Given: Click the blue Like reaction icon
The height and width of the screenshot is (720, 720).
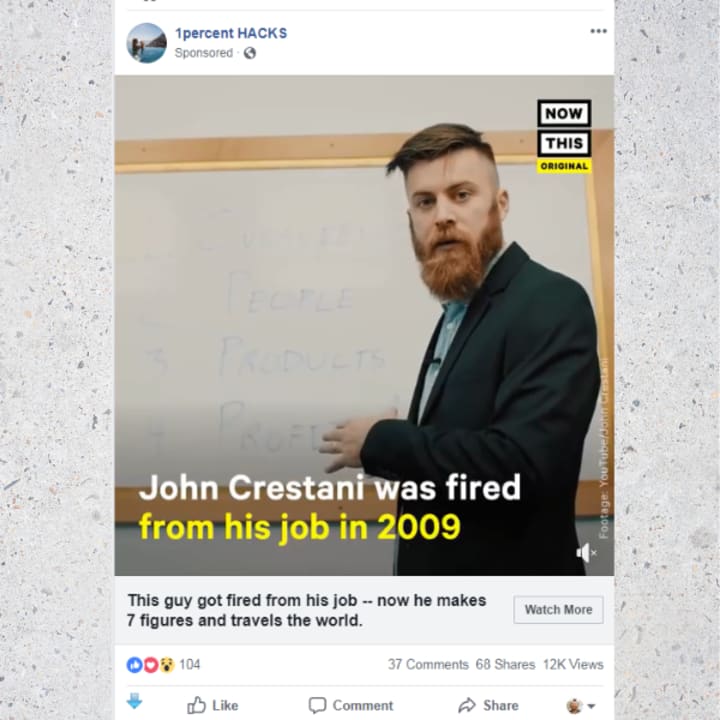Looking at the screenshot, I should pos(134,664).
